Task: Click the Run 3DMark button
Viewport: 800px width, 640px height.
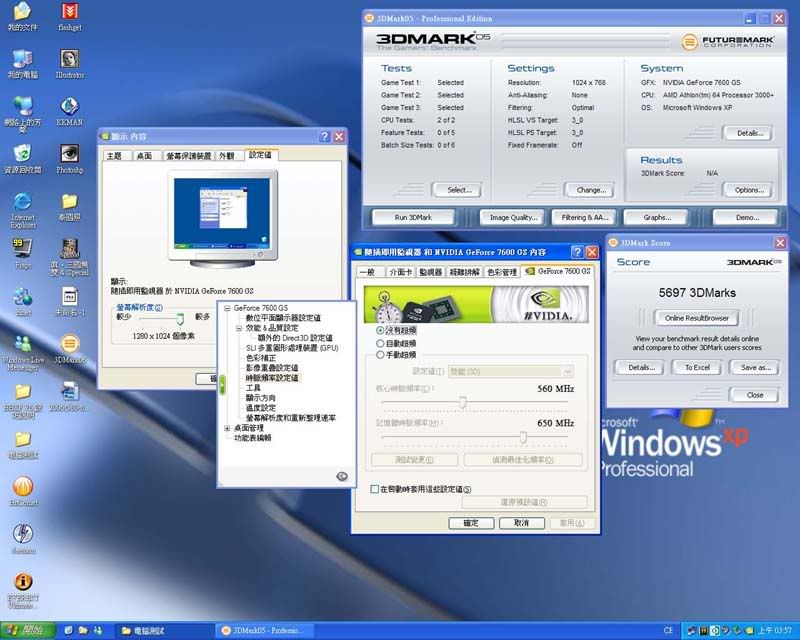Action: pyautogui.click(x=413, y=217)
